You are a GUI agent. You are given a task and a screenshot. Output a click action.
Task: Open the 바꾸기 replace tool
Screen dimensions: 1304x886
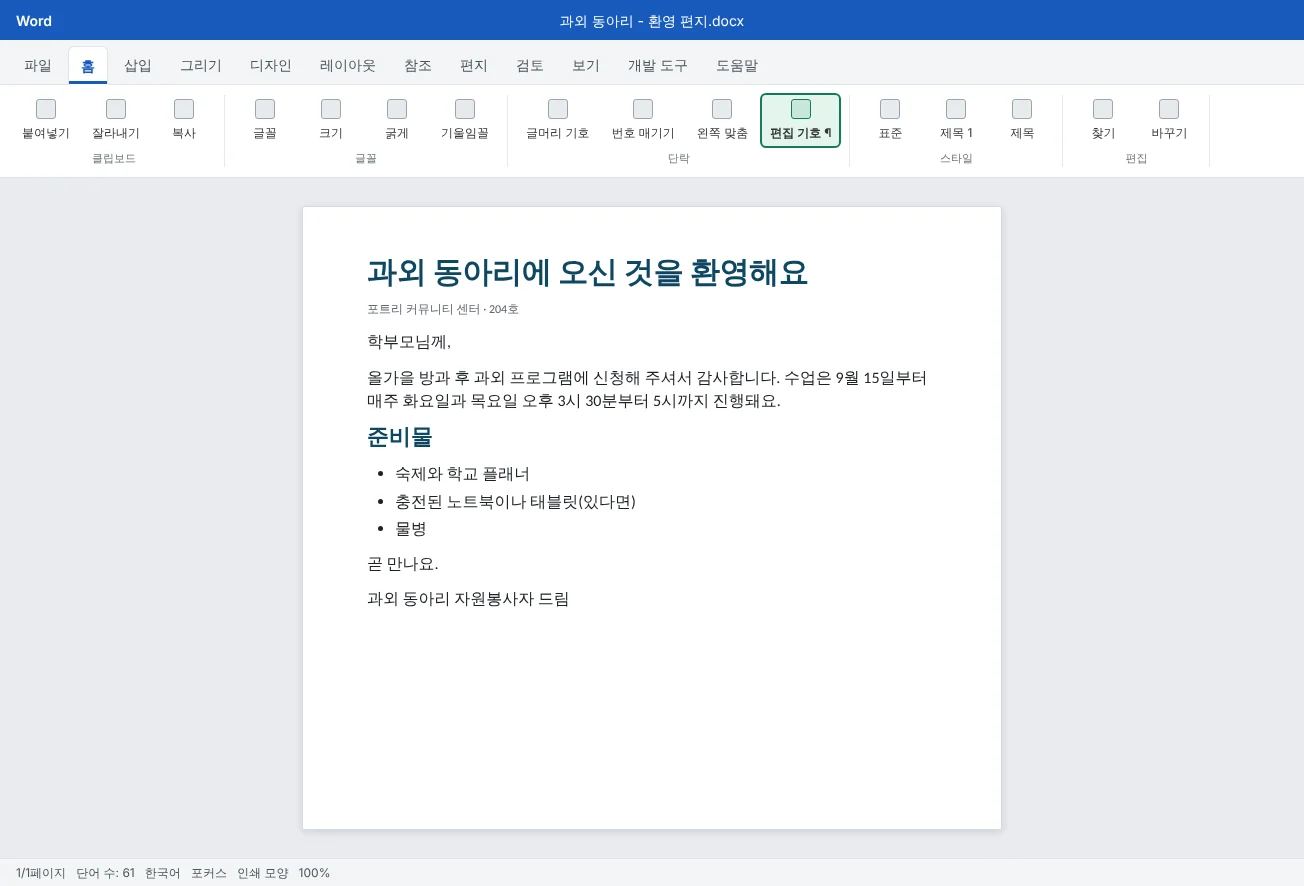[1169, 120]
